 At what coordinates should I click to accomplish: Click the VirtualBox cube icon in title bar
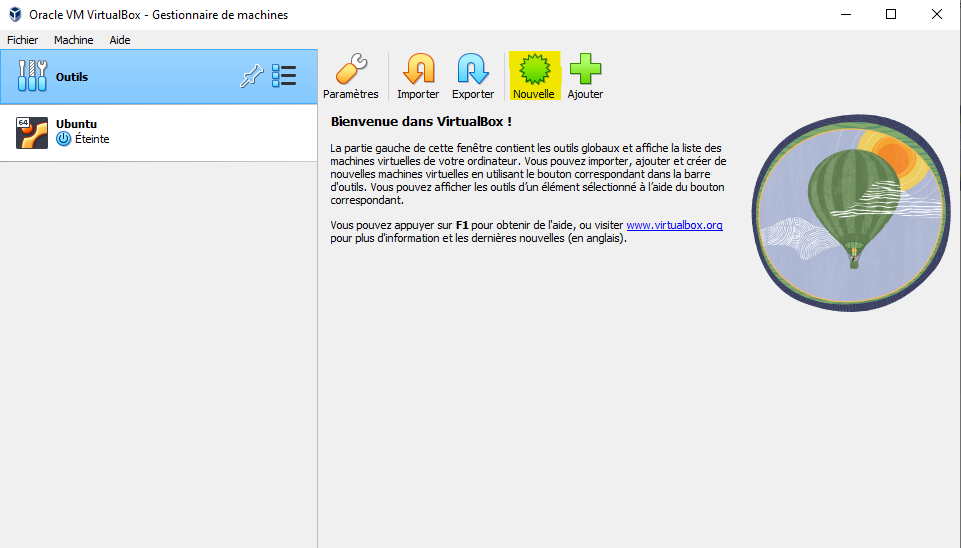click(13, 14)
